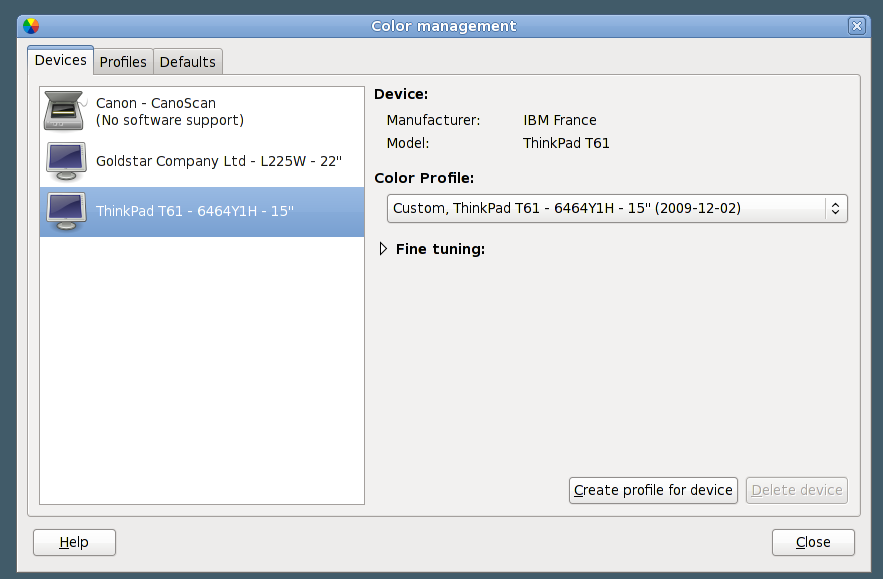The image size is (883, 579).
Task: Switch to the Devices tab
Action: click(61, 60)
